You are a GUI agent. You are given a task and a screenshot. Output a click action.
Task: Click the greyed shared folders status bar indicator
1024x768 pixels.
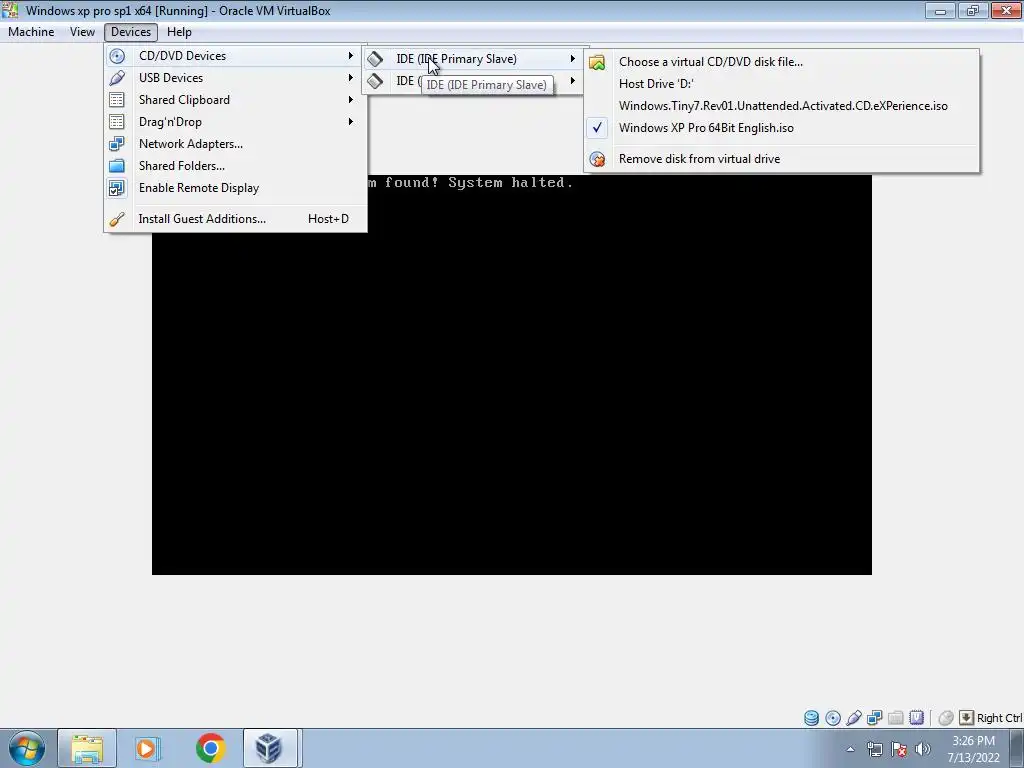(x=896, y=718)
